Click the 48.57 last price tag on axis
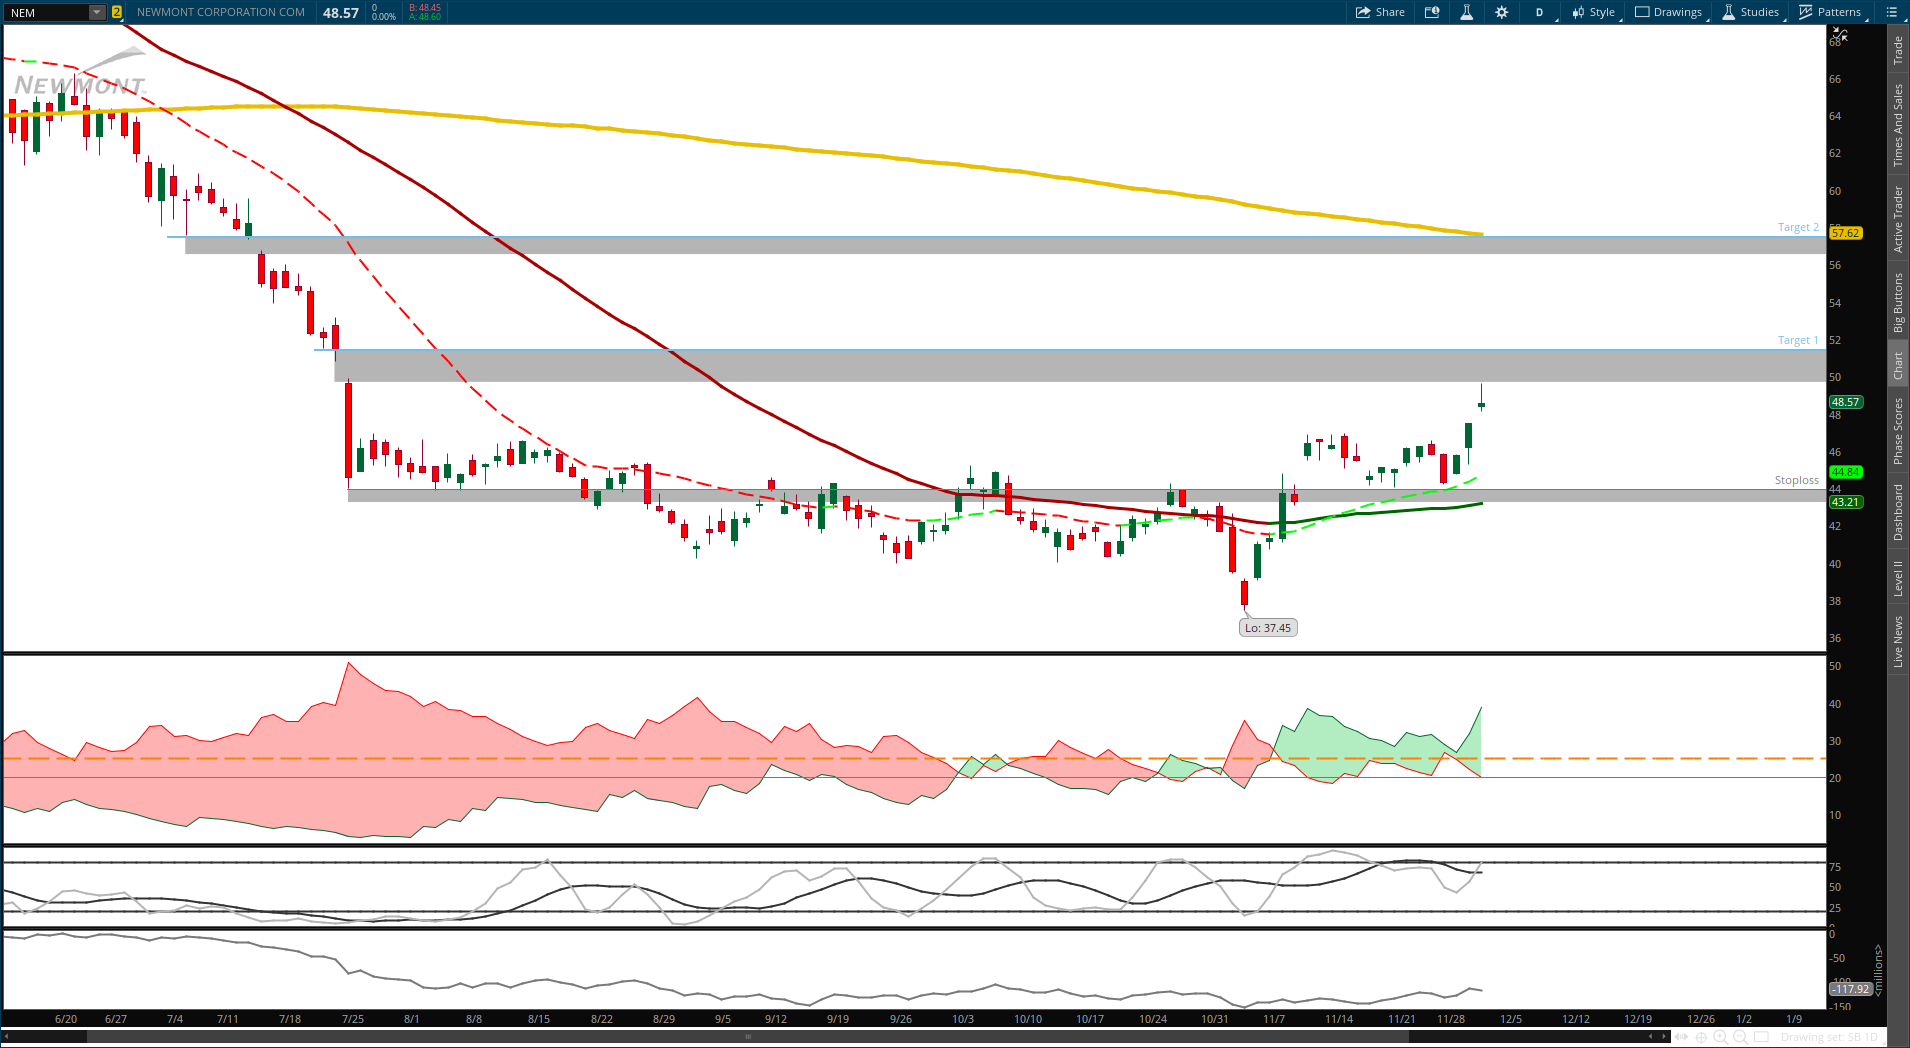This screenshot has height=1048, width=1910. coord(1846,402)
